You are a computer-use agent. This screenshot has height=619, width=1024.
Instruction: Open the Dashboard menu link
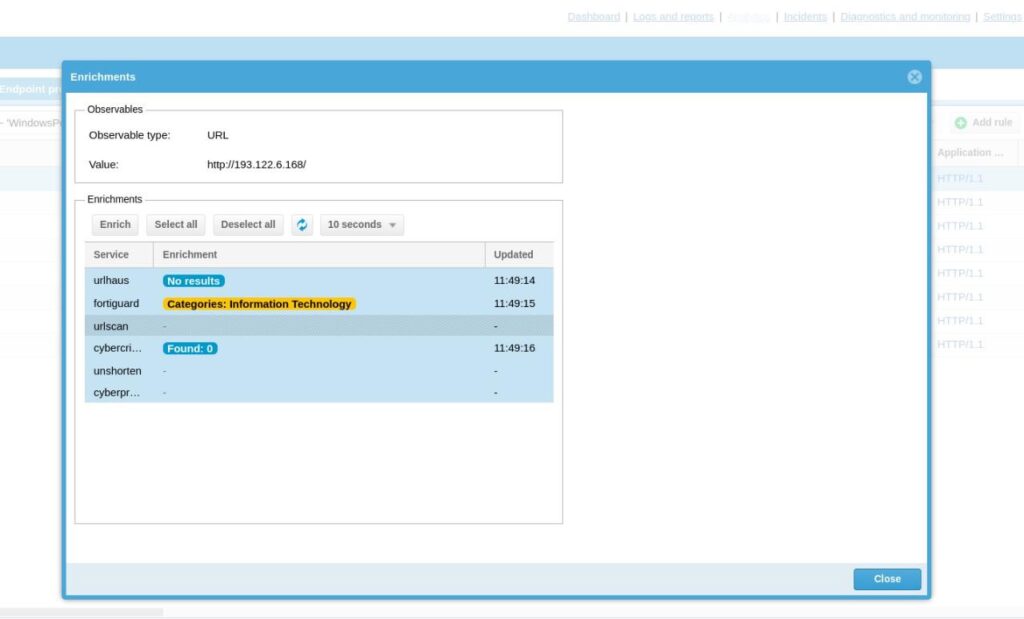593,17
